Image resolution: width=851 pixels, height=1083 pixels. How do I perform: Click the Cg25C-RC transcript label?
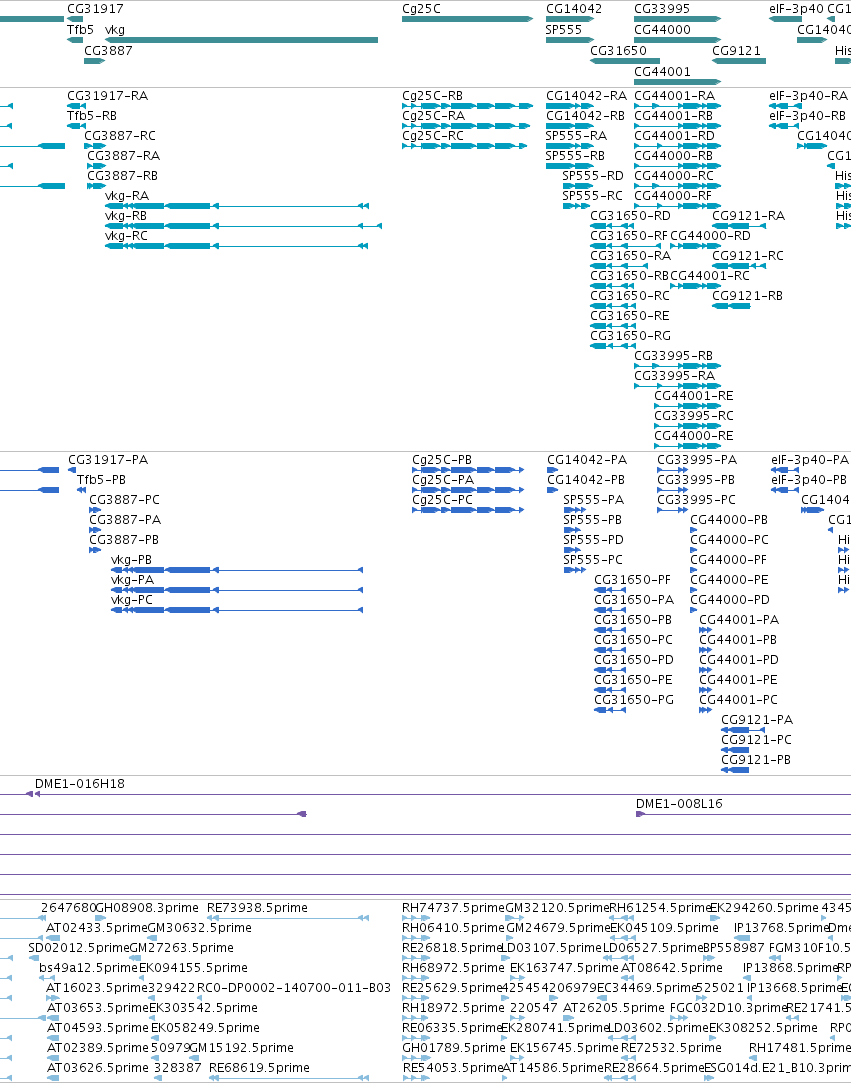(x=433, y=135)
